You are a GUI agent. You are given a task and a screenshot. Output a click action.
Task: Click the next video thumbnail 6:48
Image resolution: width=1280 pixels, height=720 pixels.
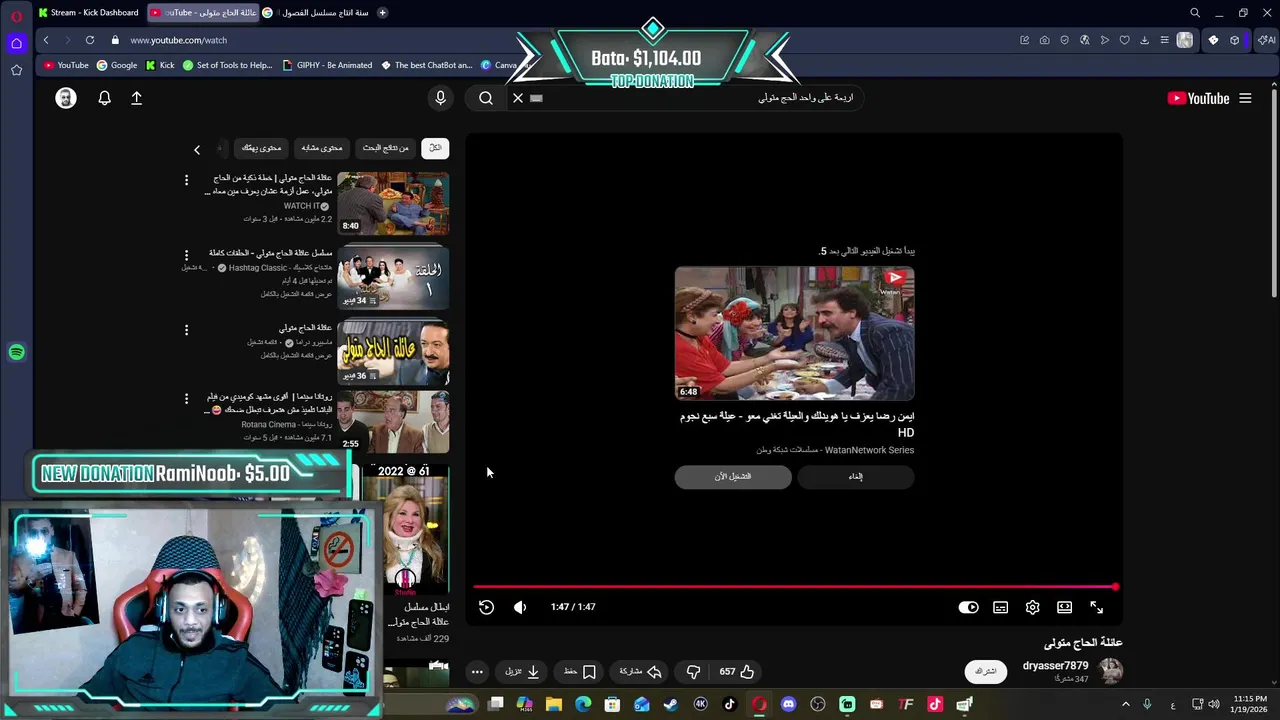794,333
